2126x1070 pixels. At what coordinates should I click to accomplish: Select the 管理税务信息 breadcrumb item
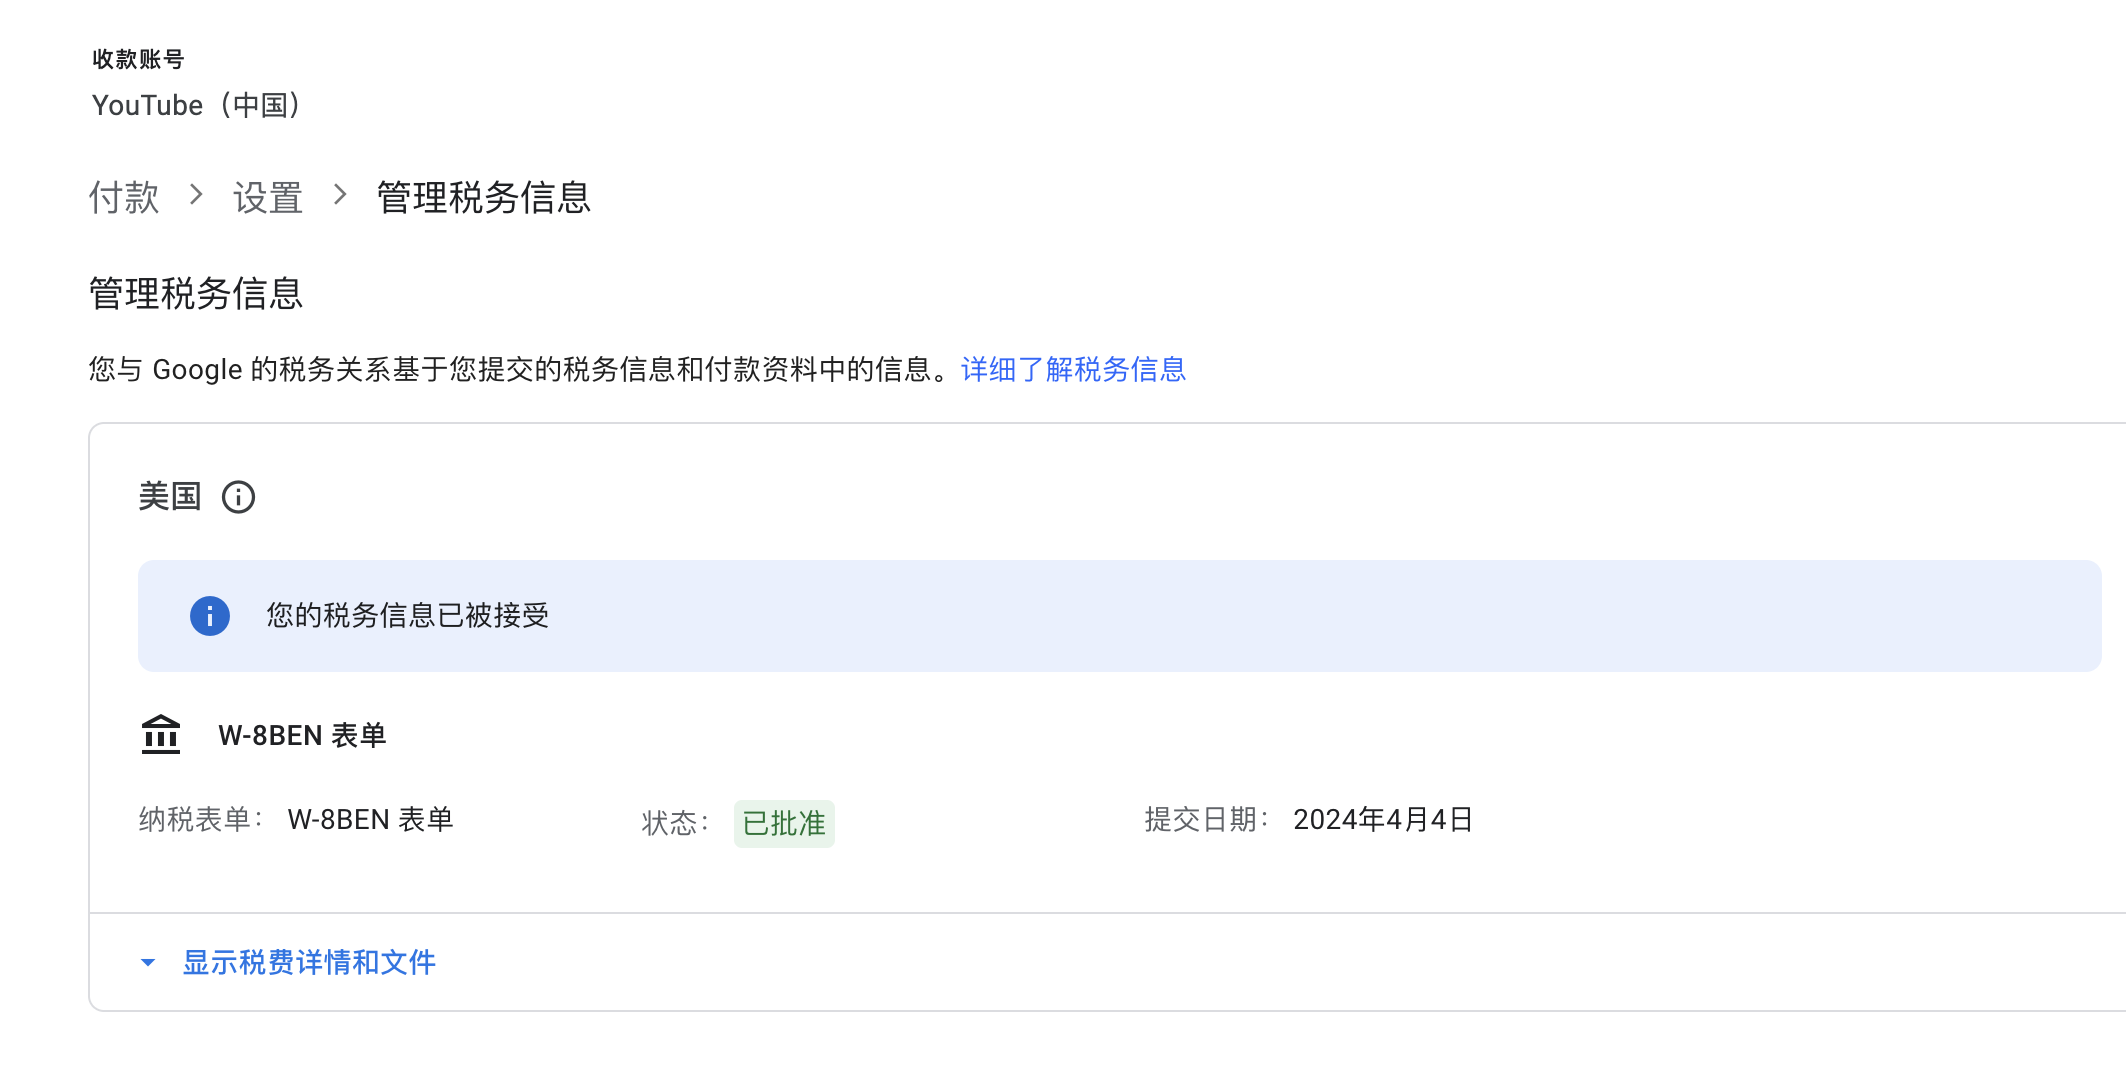point(483,197)
